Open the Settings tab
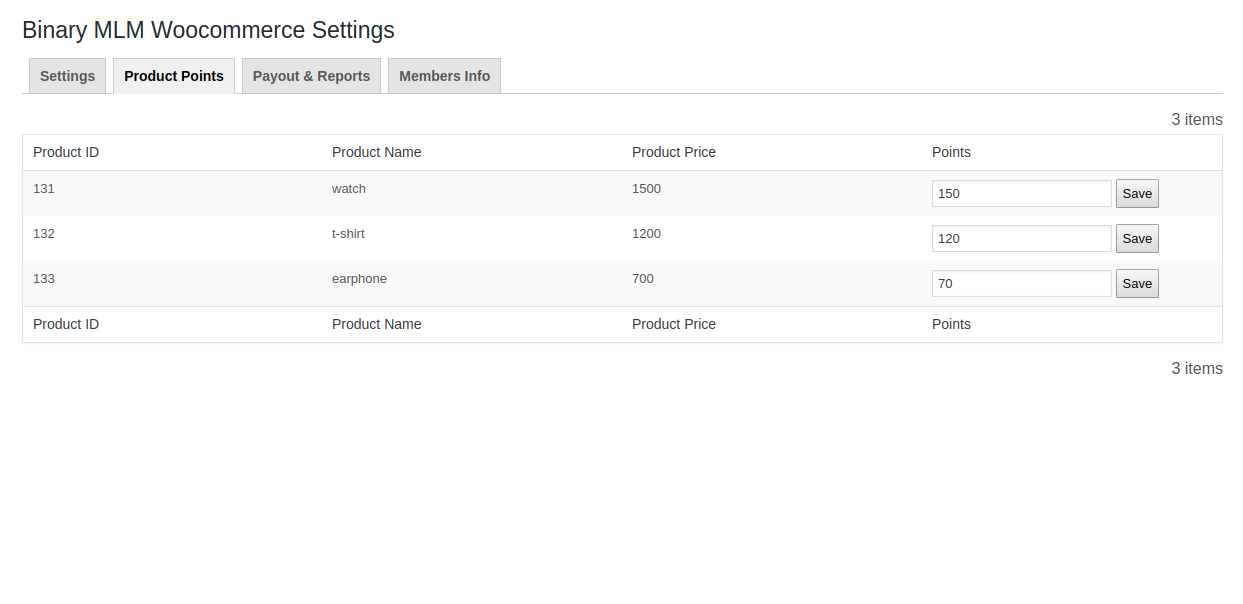The width and height of the screenshot is (1243, 604). tap(67, 76)
